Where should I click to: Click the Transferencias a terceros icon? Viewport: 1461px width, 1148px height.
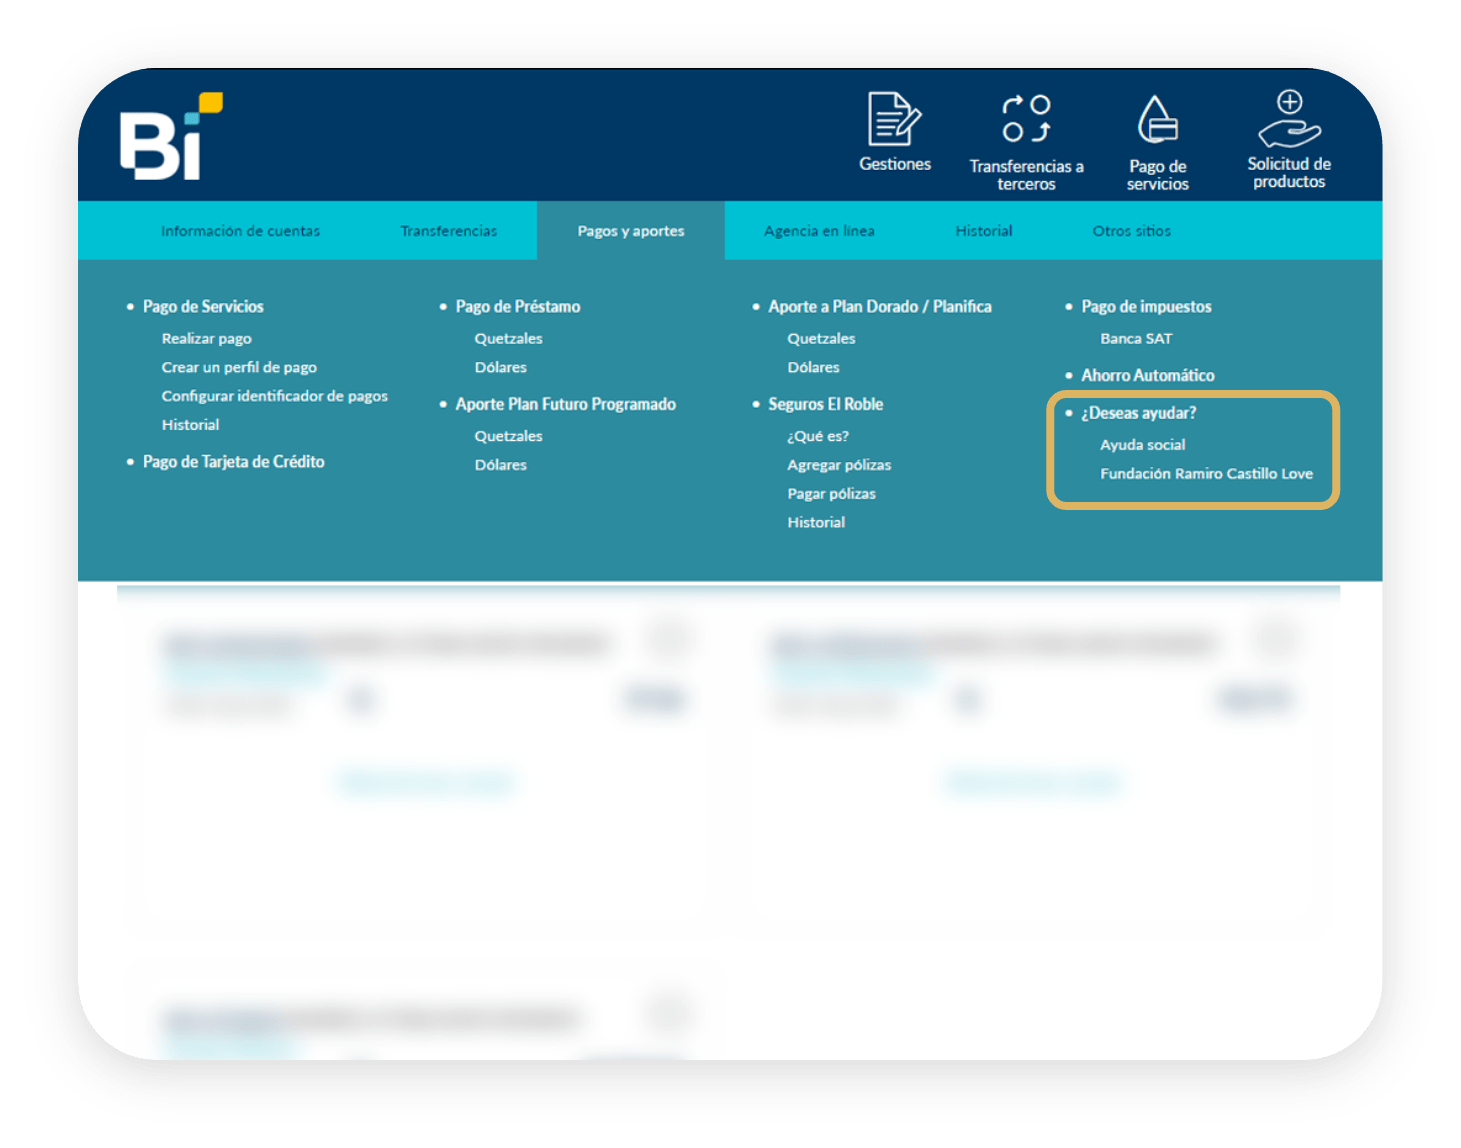pos(1026,120)
